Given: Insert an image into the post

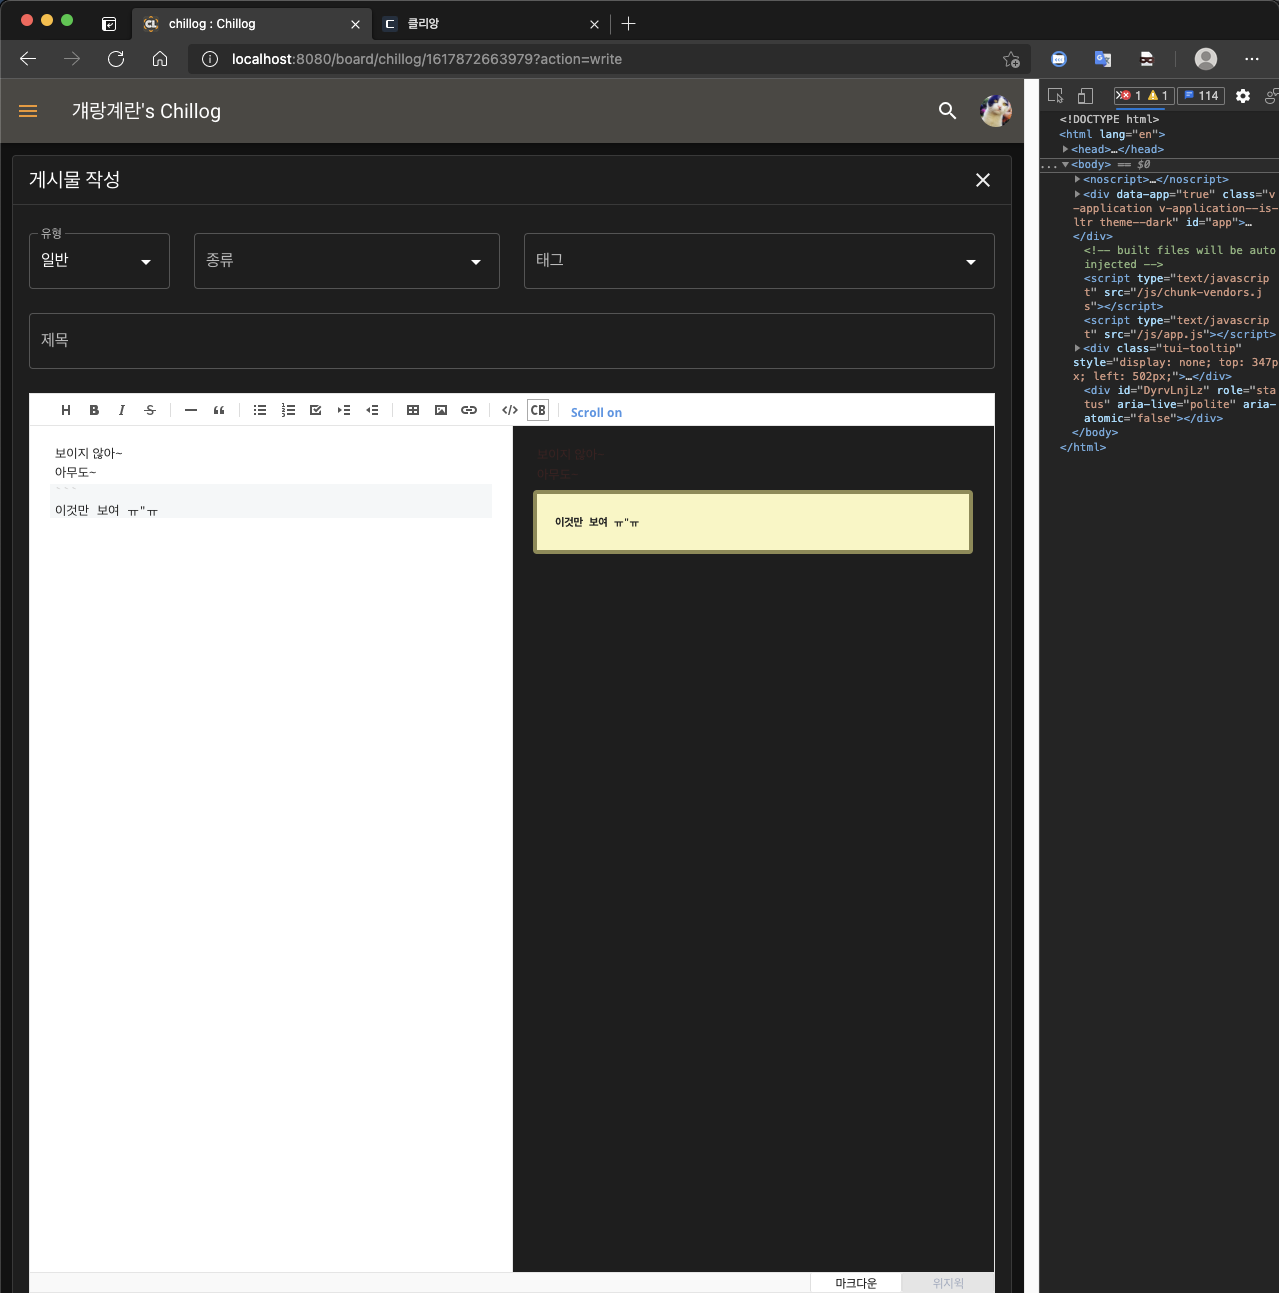Looking at the screenshot, I should click(x=441, y=410).
